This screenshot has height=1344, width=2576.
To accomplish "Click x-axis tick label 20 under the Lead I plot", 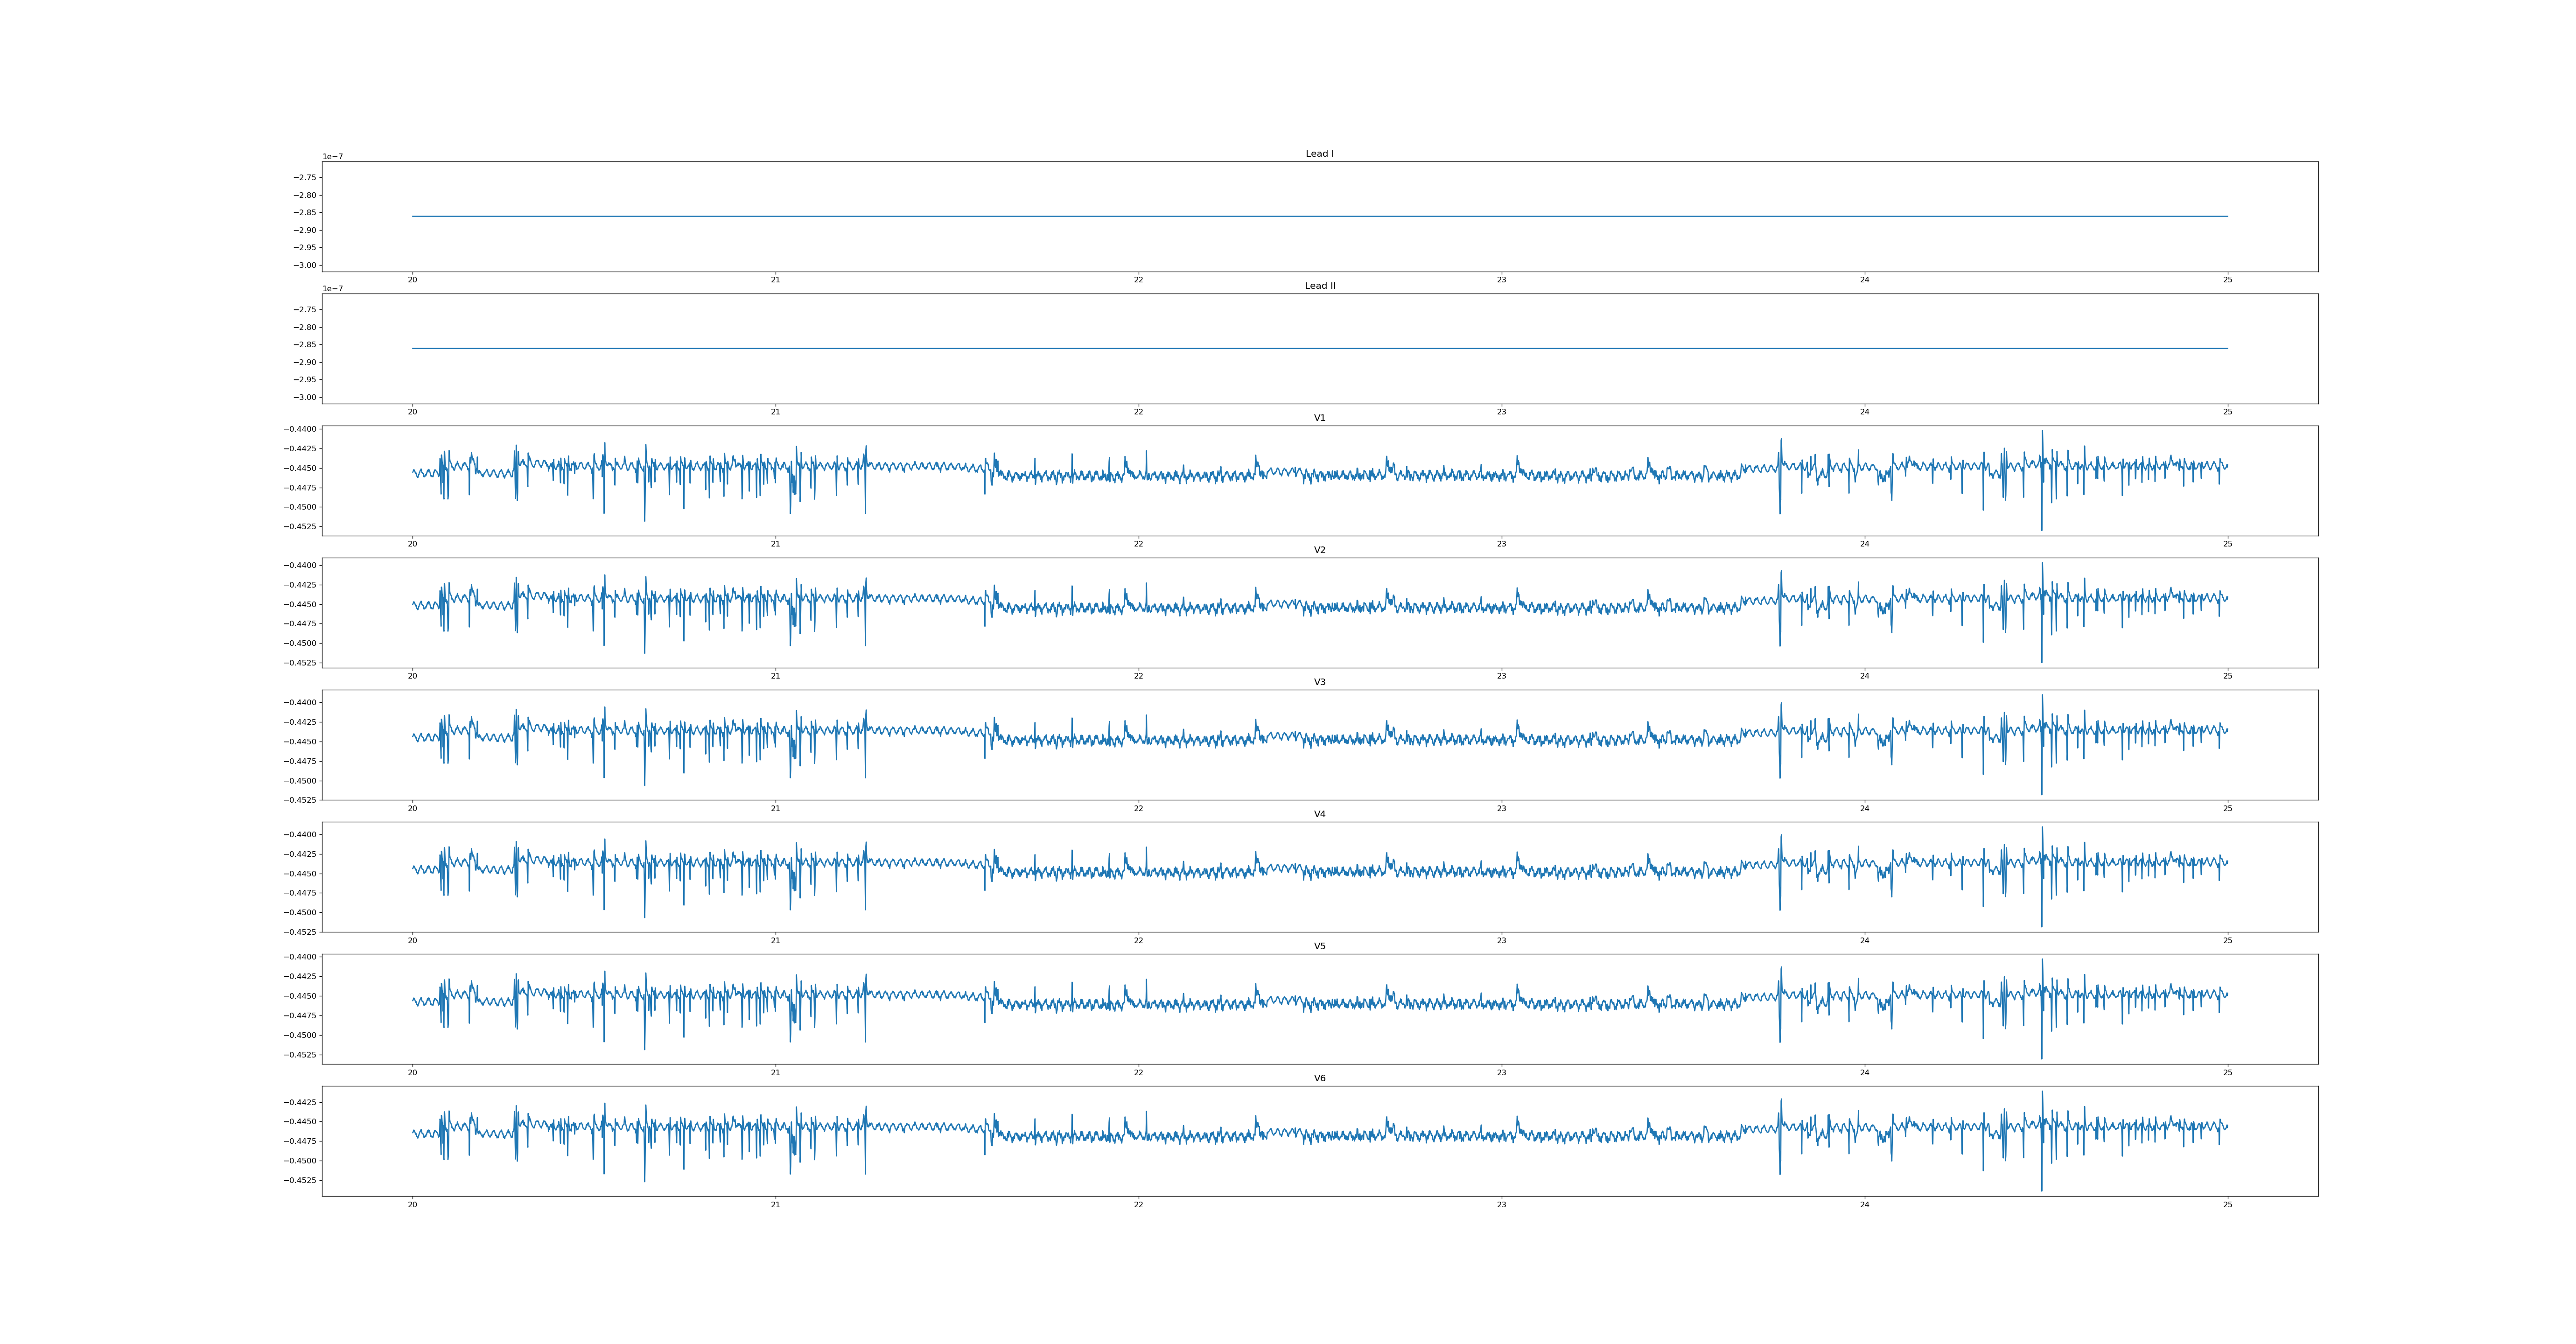I will point(412,280).
